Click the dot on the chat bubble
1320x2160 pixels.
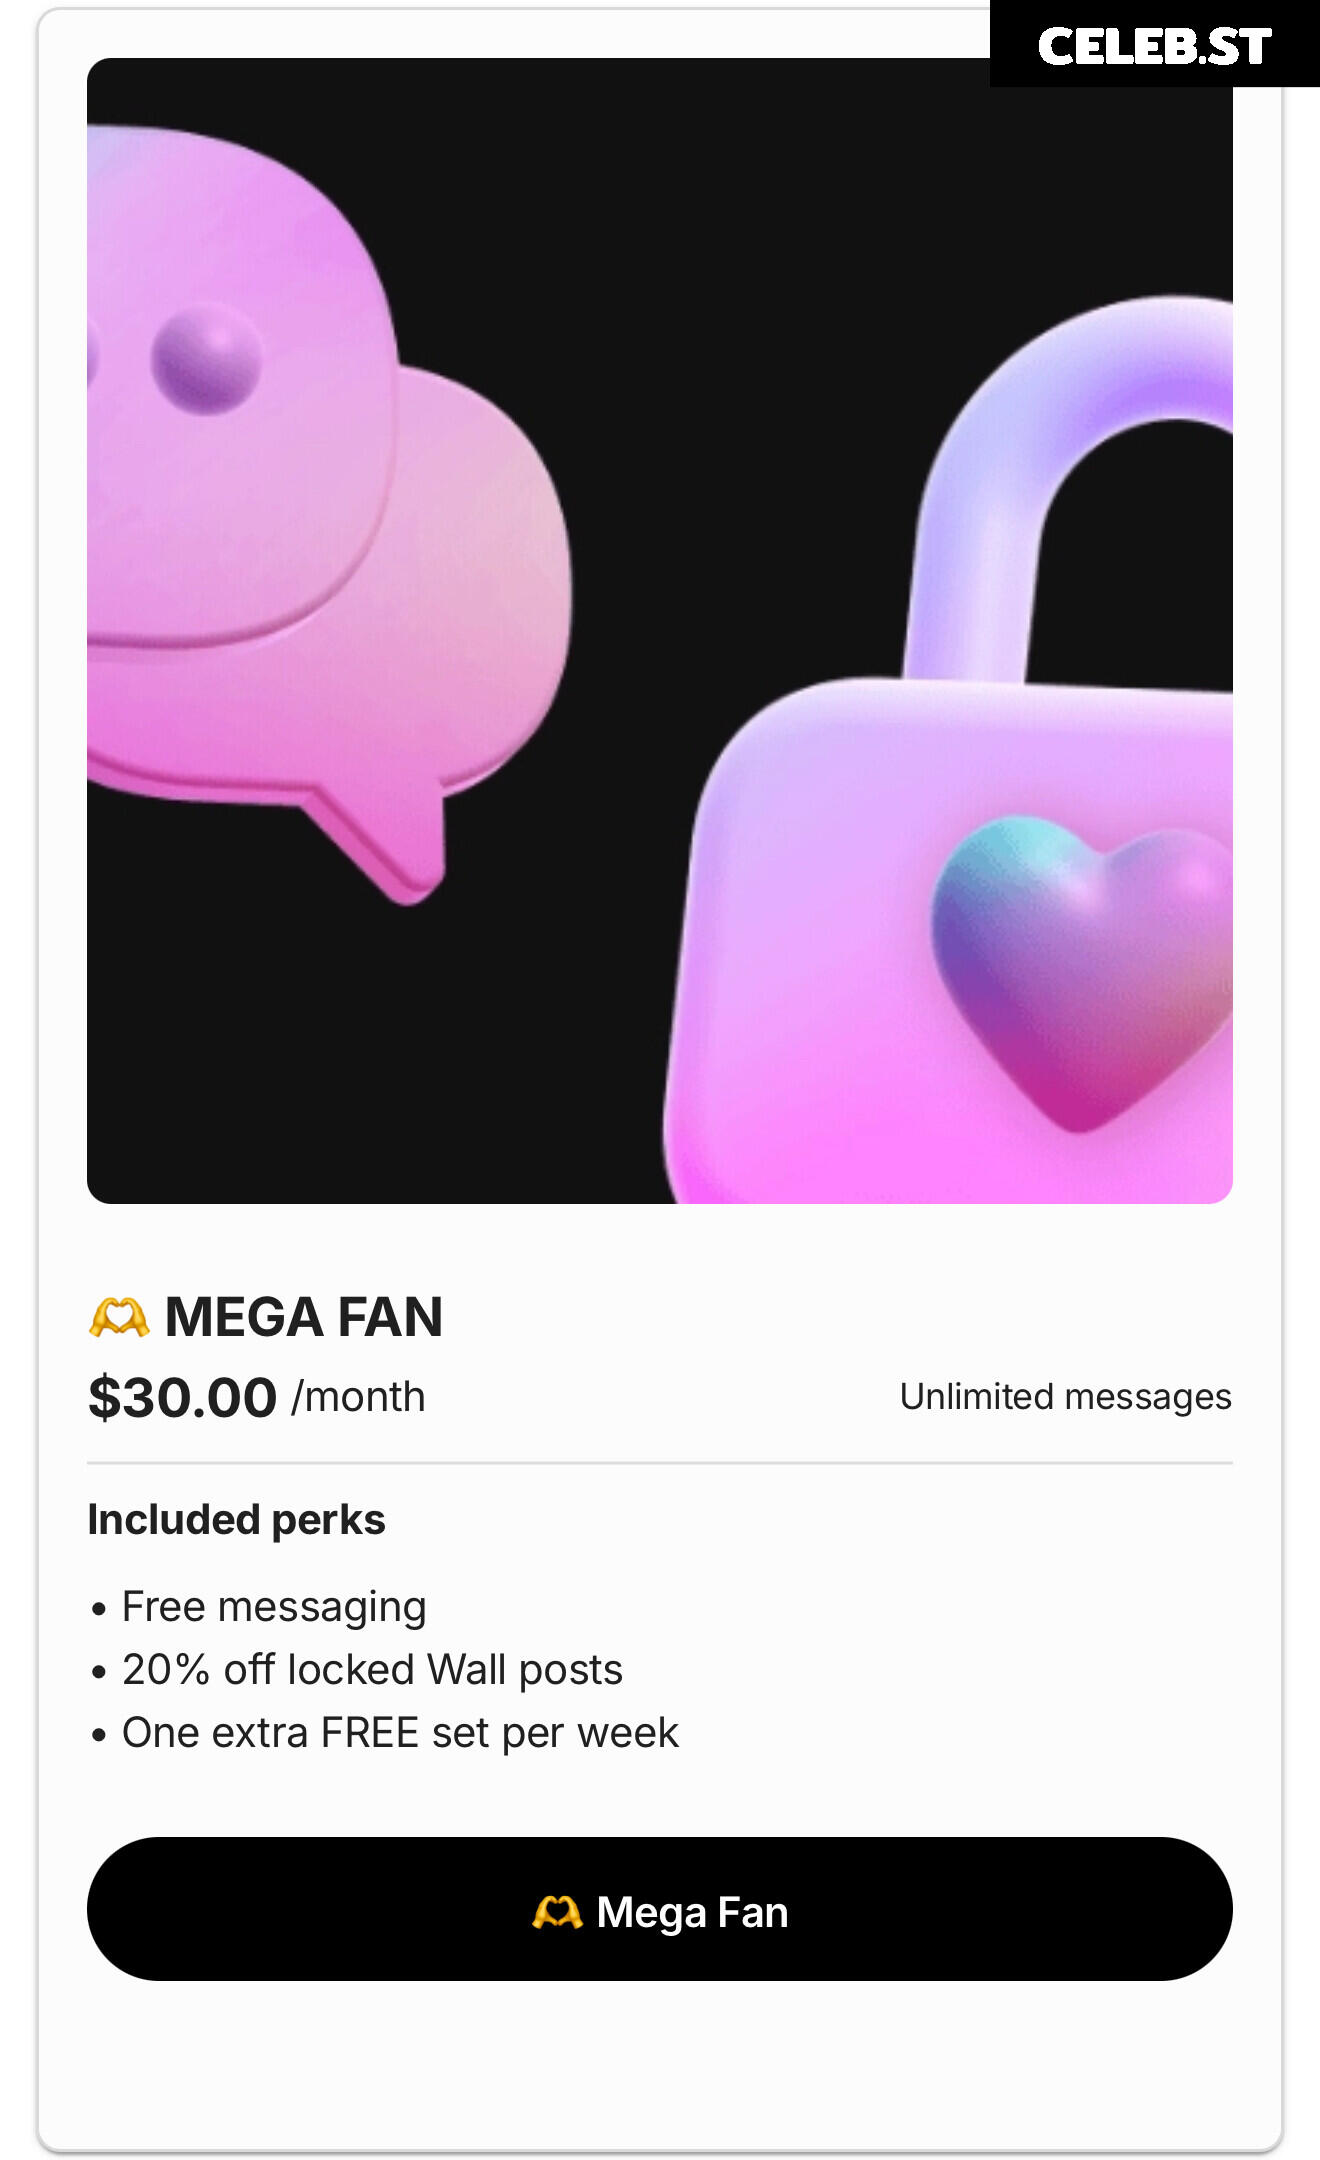point(206,360)
